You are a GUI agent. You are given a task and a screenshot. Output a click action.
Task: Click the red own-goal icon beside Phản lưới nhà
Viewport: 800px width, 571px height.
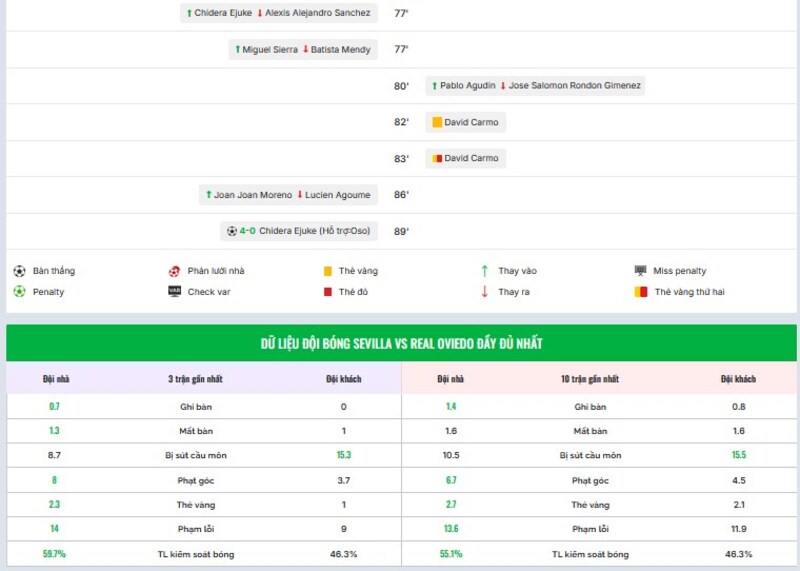pyautogui.click(x=174, y=271)
